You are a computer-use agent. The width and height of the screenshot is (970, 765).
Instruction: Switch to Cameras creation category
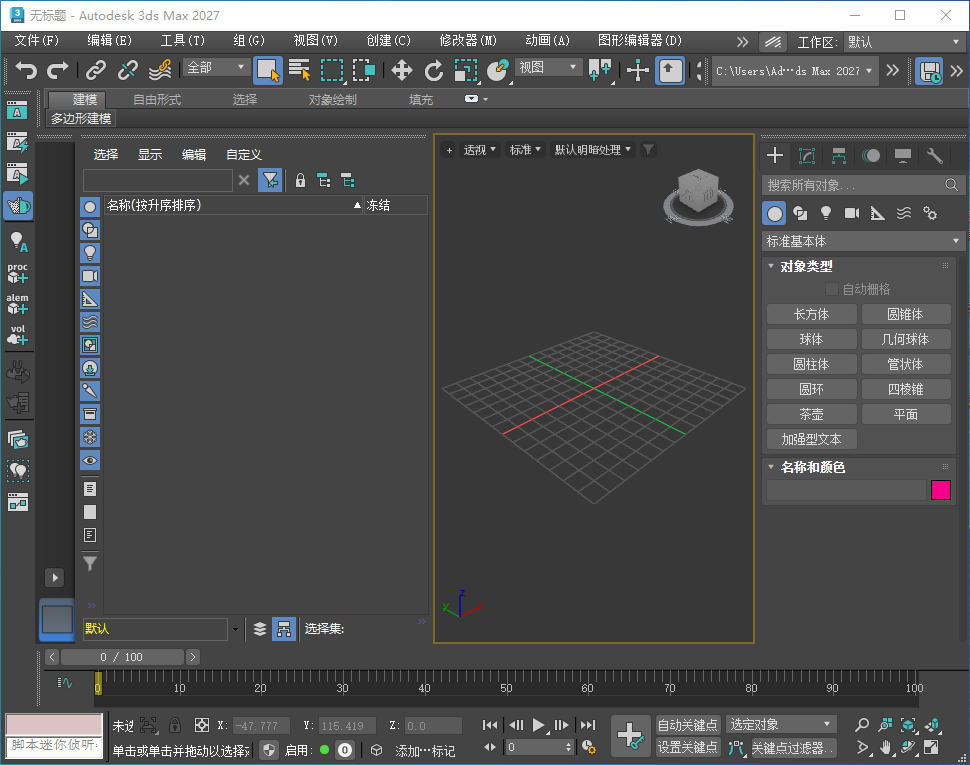coord(852,214)
